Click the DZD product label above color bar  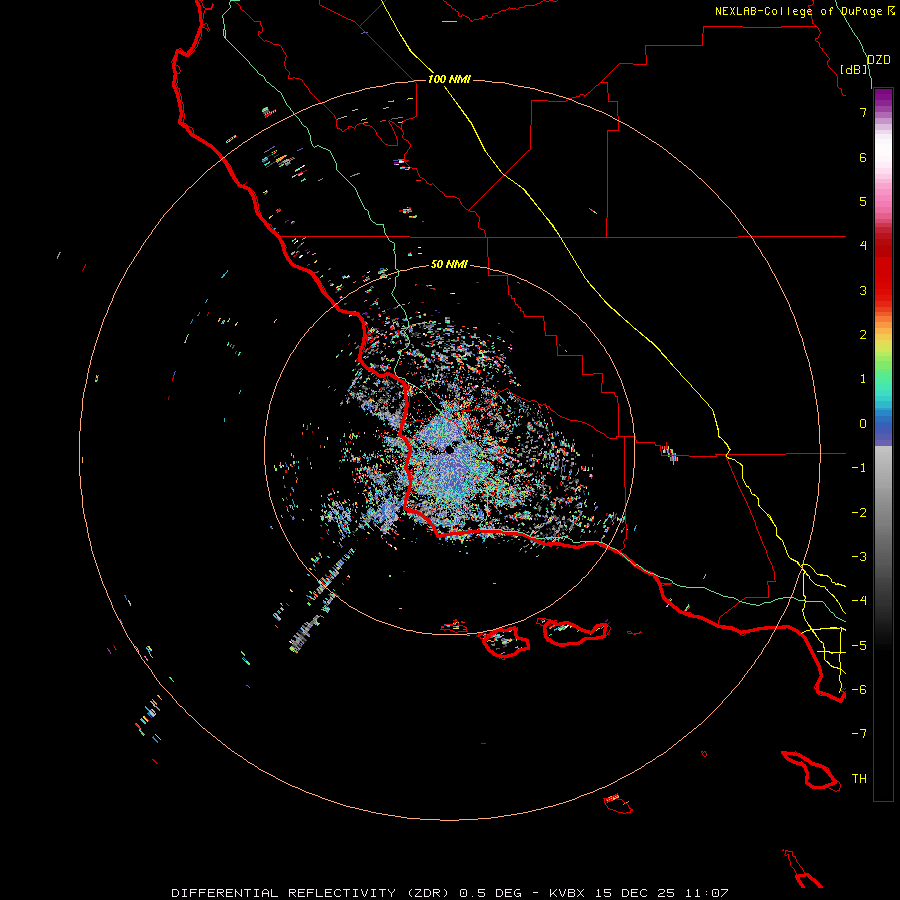[x=878, y=60]
